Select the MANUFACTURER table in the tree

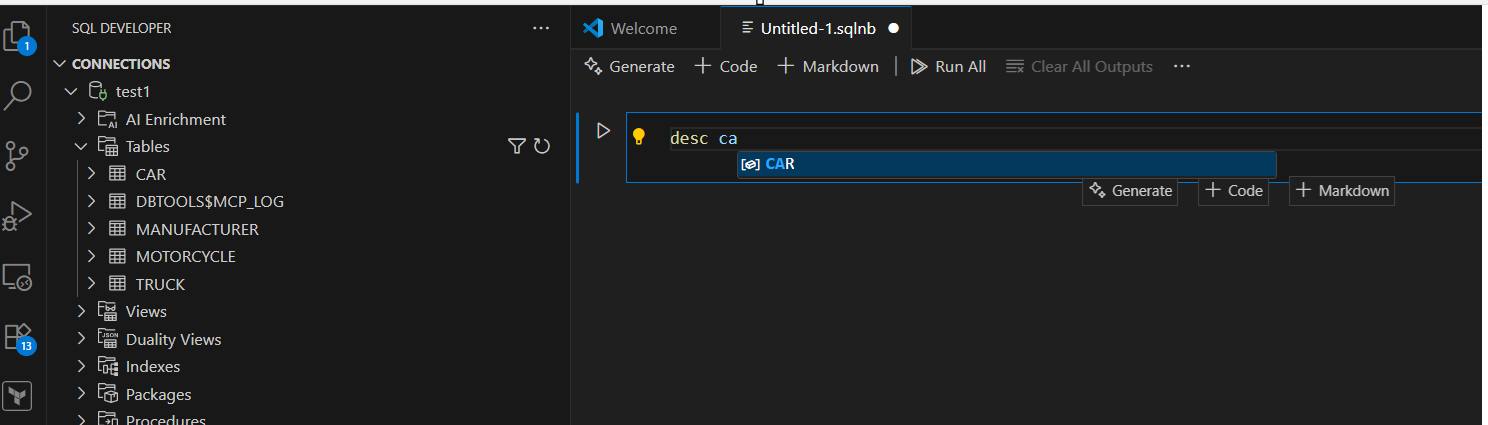point(197,229)
